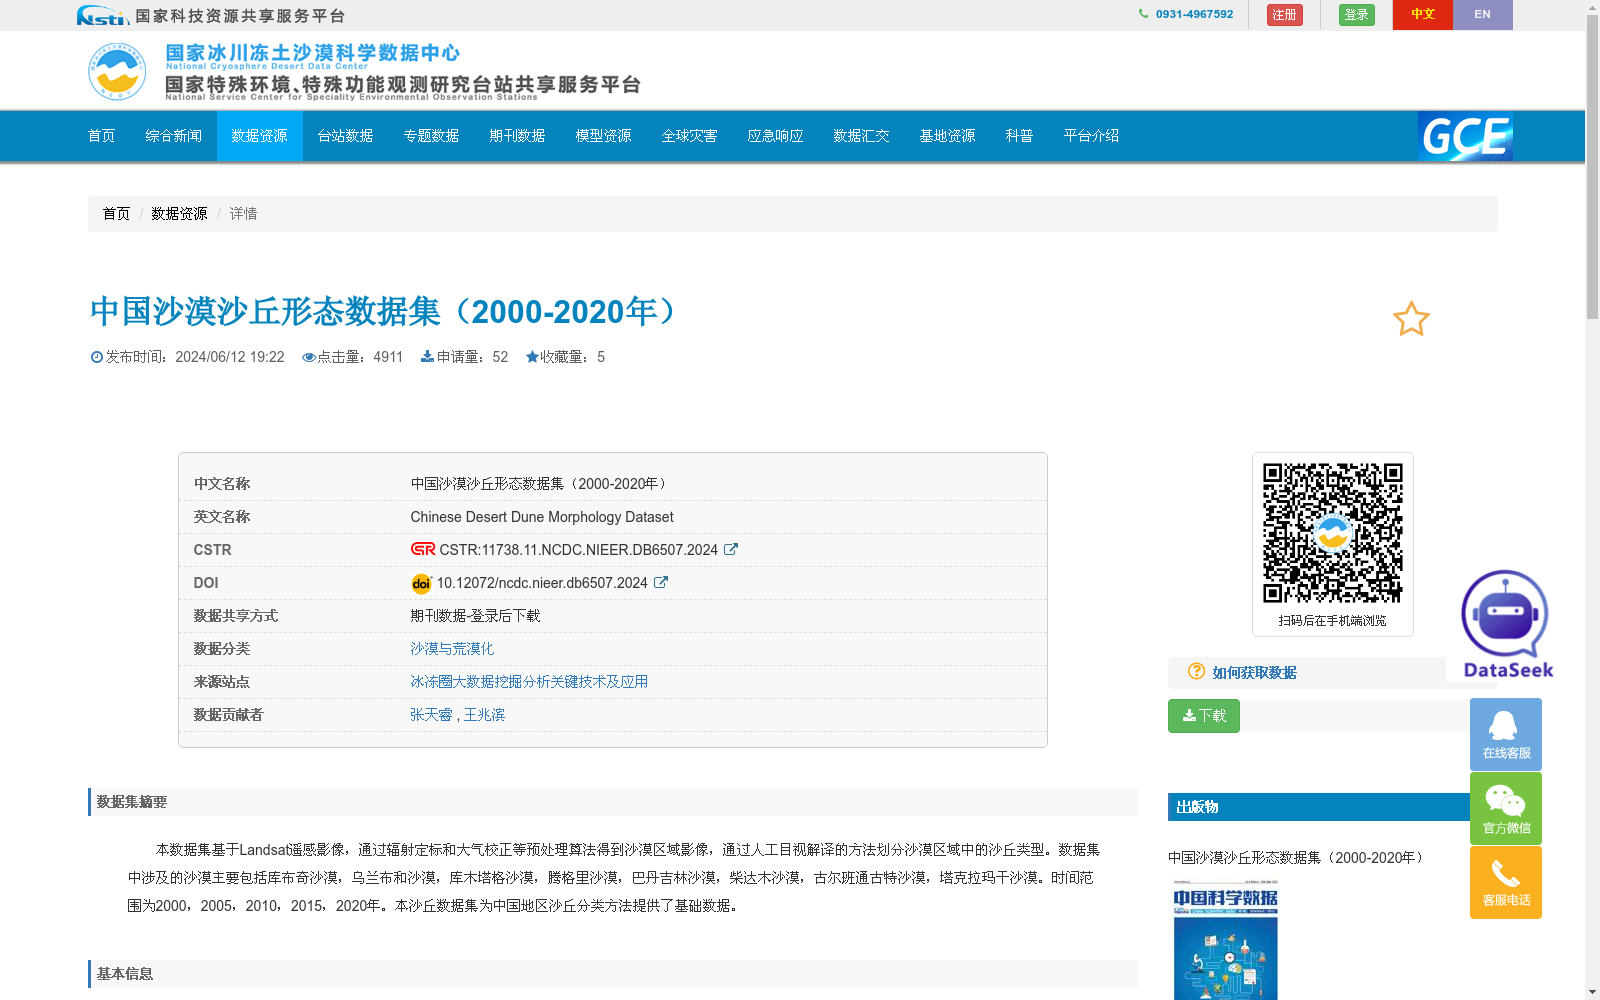Click the GCE banner logo
The width and height of the screenshot is (1600, 1000).
click(1465, 136)
